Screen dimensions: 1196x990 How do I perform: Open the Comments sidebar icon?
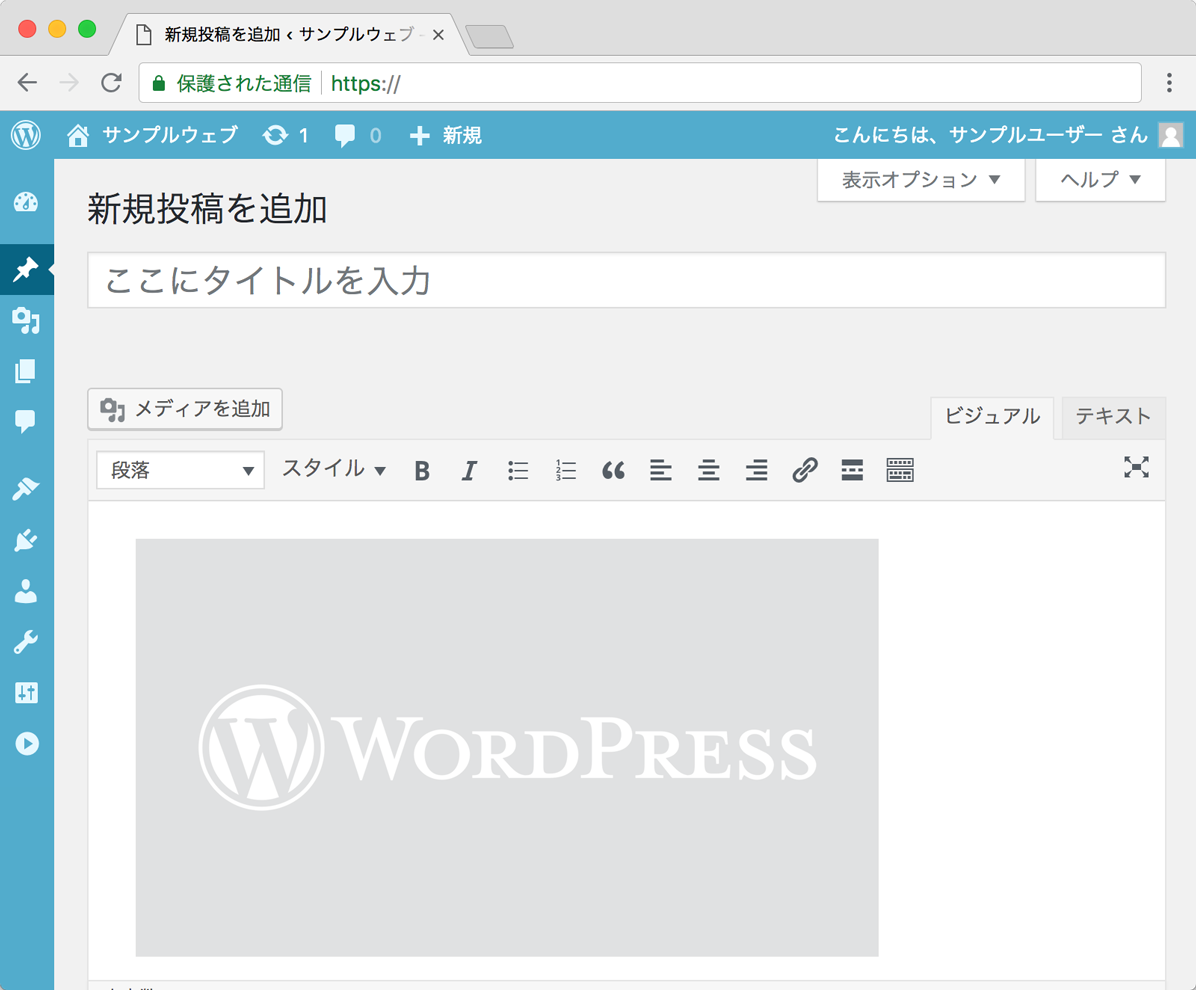26,421
